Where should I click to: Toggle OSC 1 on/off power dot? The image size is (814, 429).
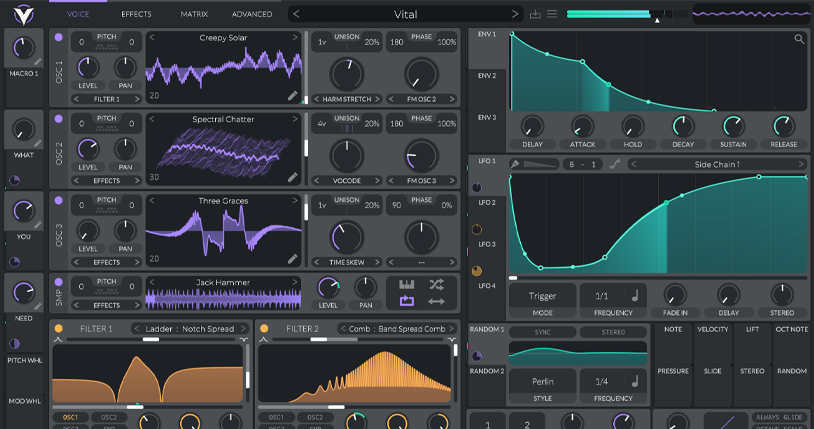(58, 37)
